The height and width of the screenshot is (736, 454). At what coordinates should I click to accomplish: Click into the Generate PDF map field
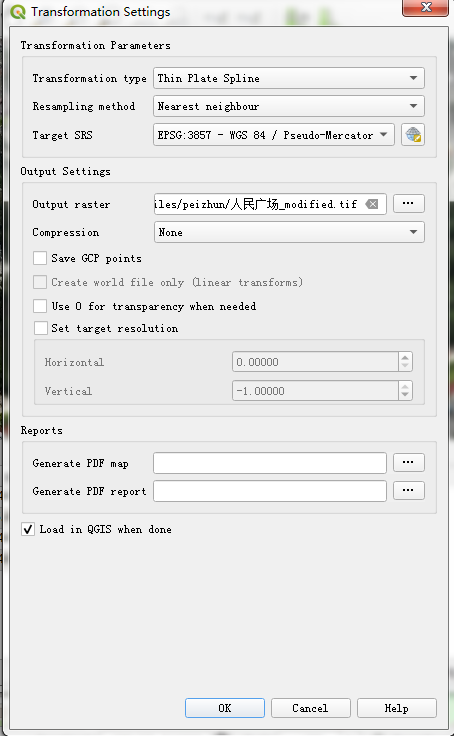tap(270, 463)
